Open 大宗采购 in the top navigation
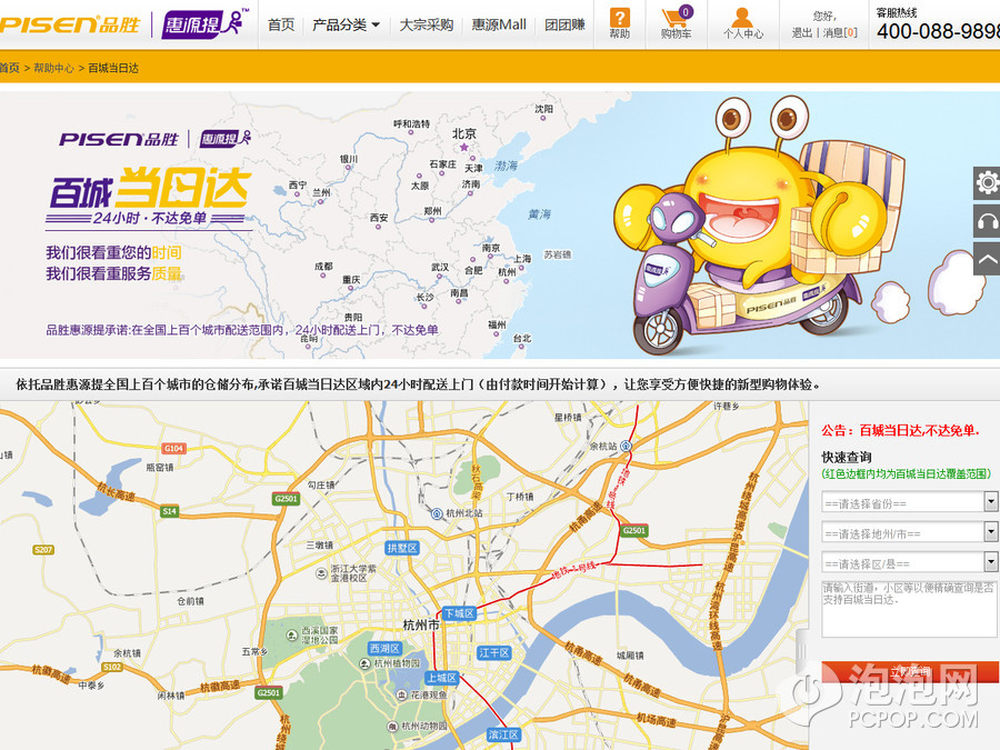The image size is (1000, 750). tap(426, 25)
